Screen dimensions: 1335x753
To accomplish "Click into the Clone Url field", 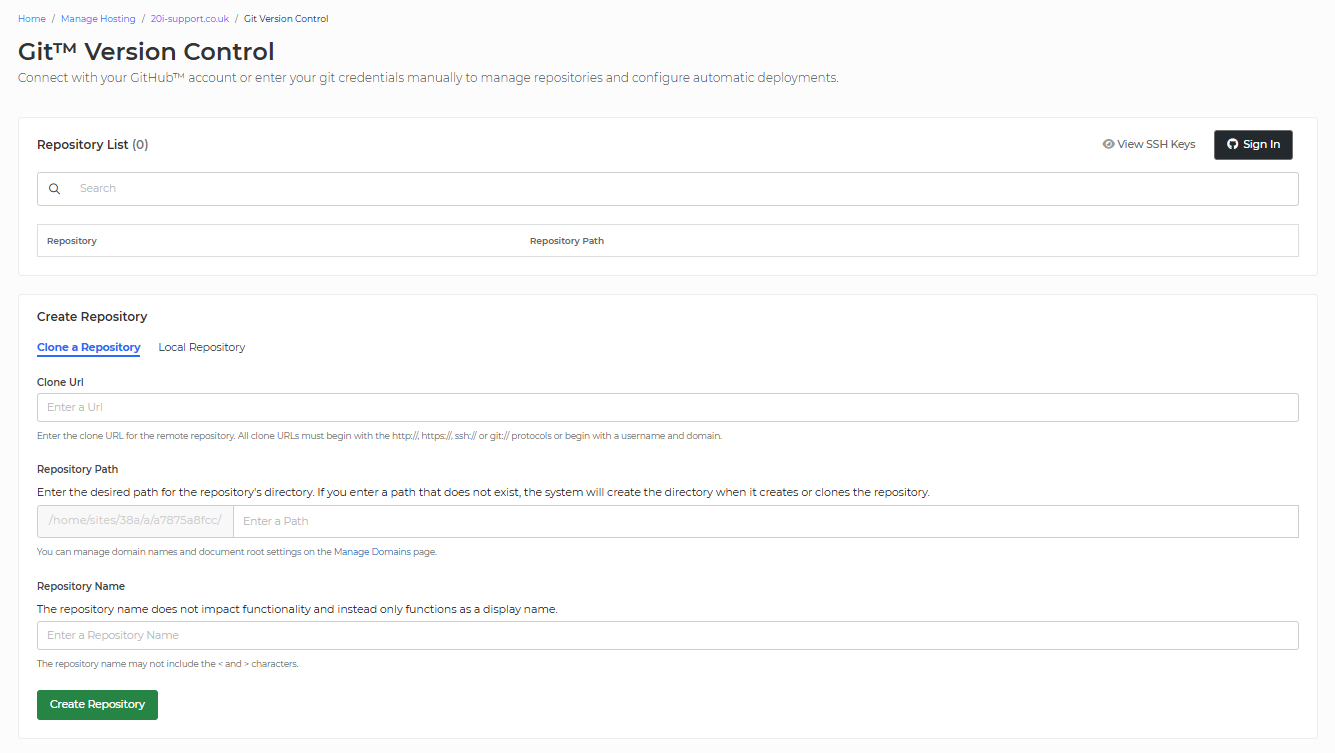I will click(668, 407).
